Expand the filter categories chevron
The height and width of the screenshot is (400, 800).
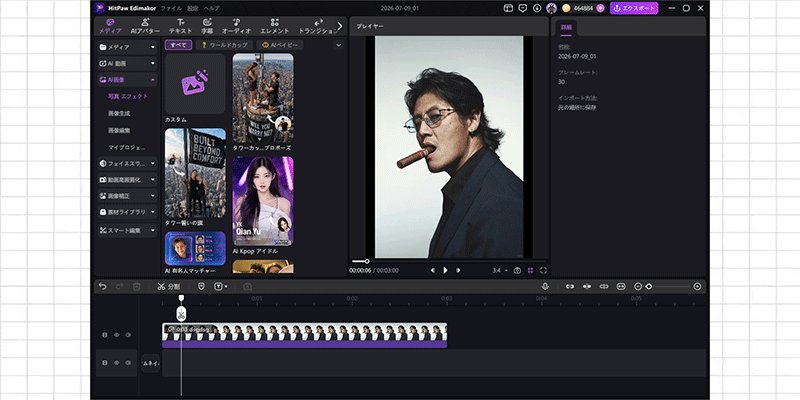pyautogui.click(x=338, y=45)
